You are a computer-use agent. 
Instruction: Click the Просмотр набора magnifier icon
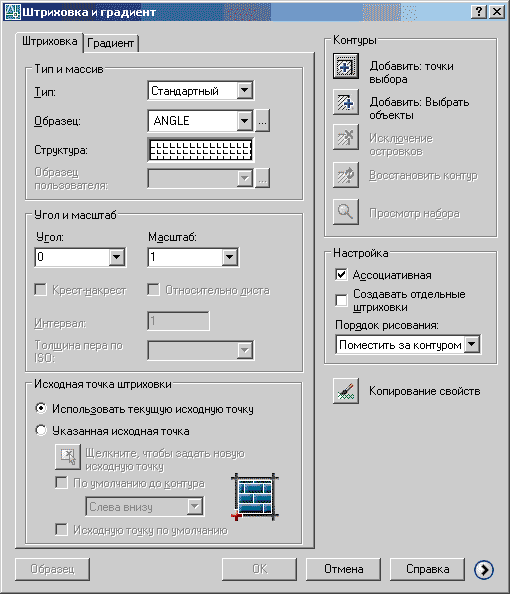(x=346, y=212)
